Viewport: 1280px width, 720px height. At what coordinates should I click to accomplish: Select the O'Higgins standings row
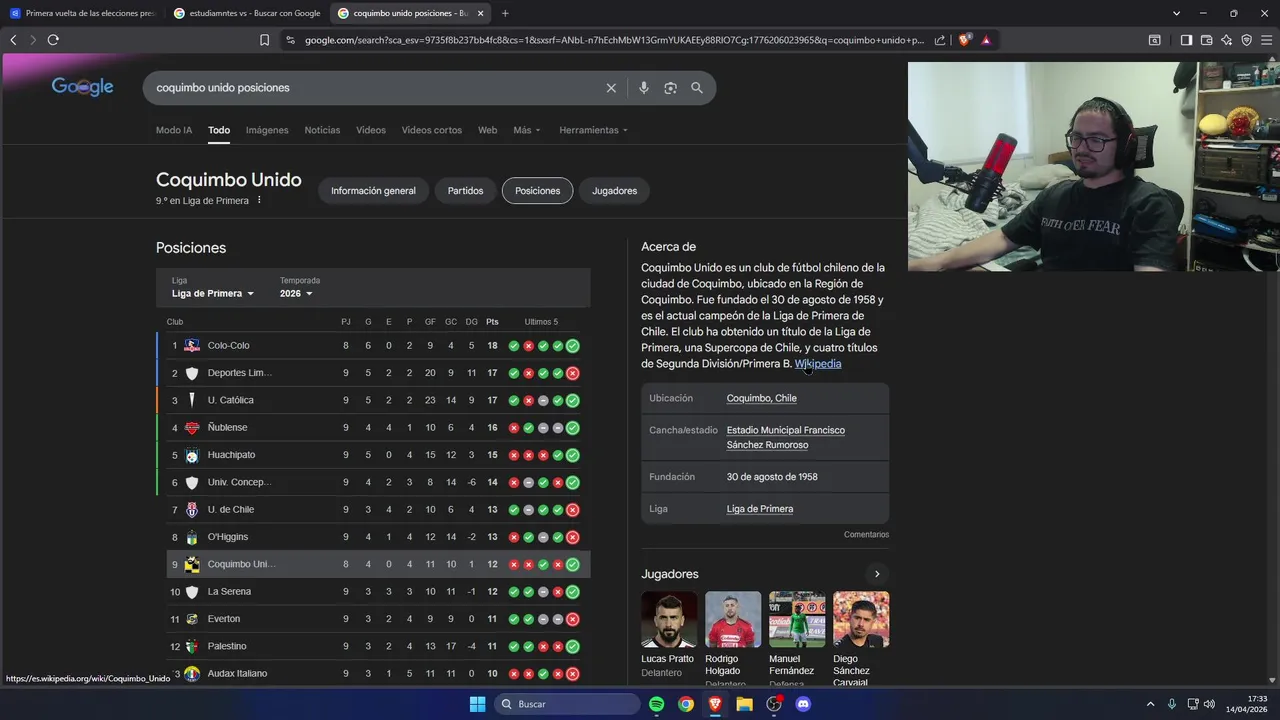click(373, 537)
